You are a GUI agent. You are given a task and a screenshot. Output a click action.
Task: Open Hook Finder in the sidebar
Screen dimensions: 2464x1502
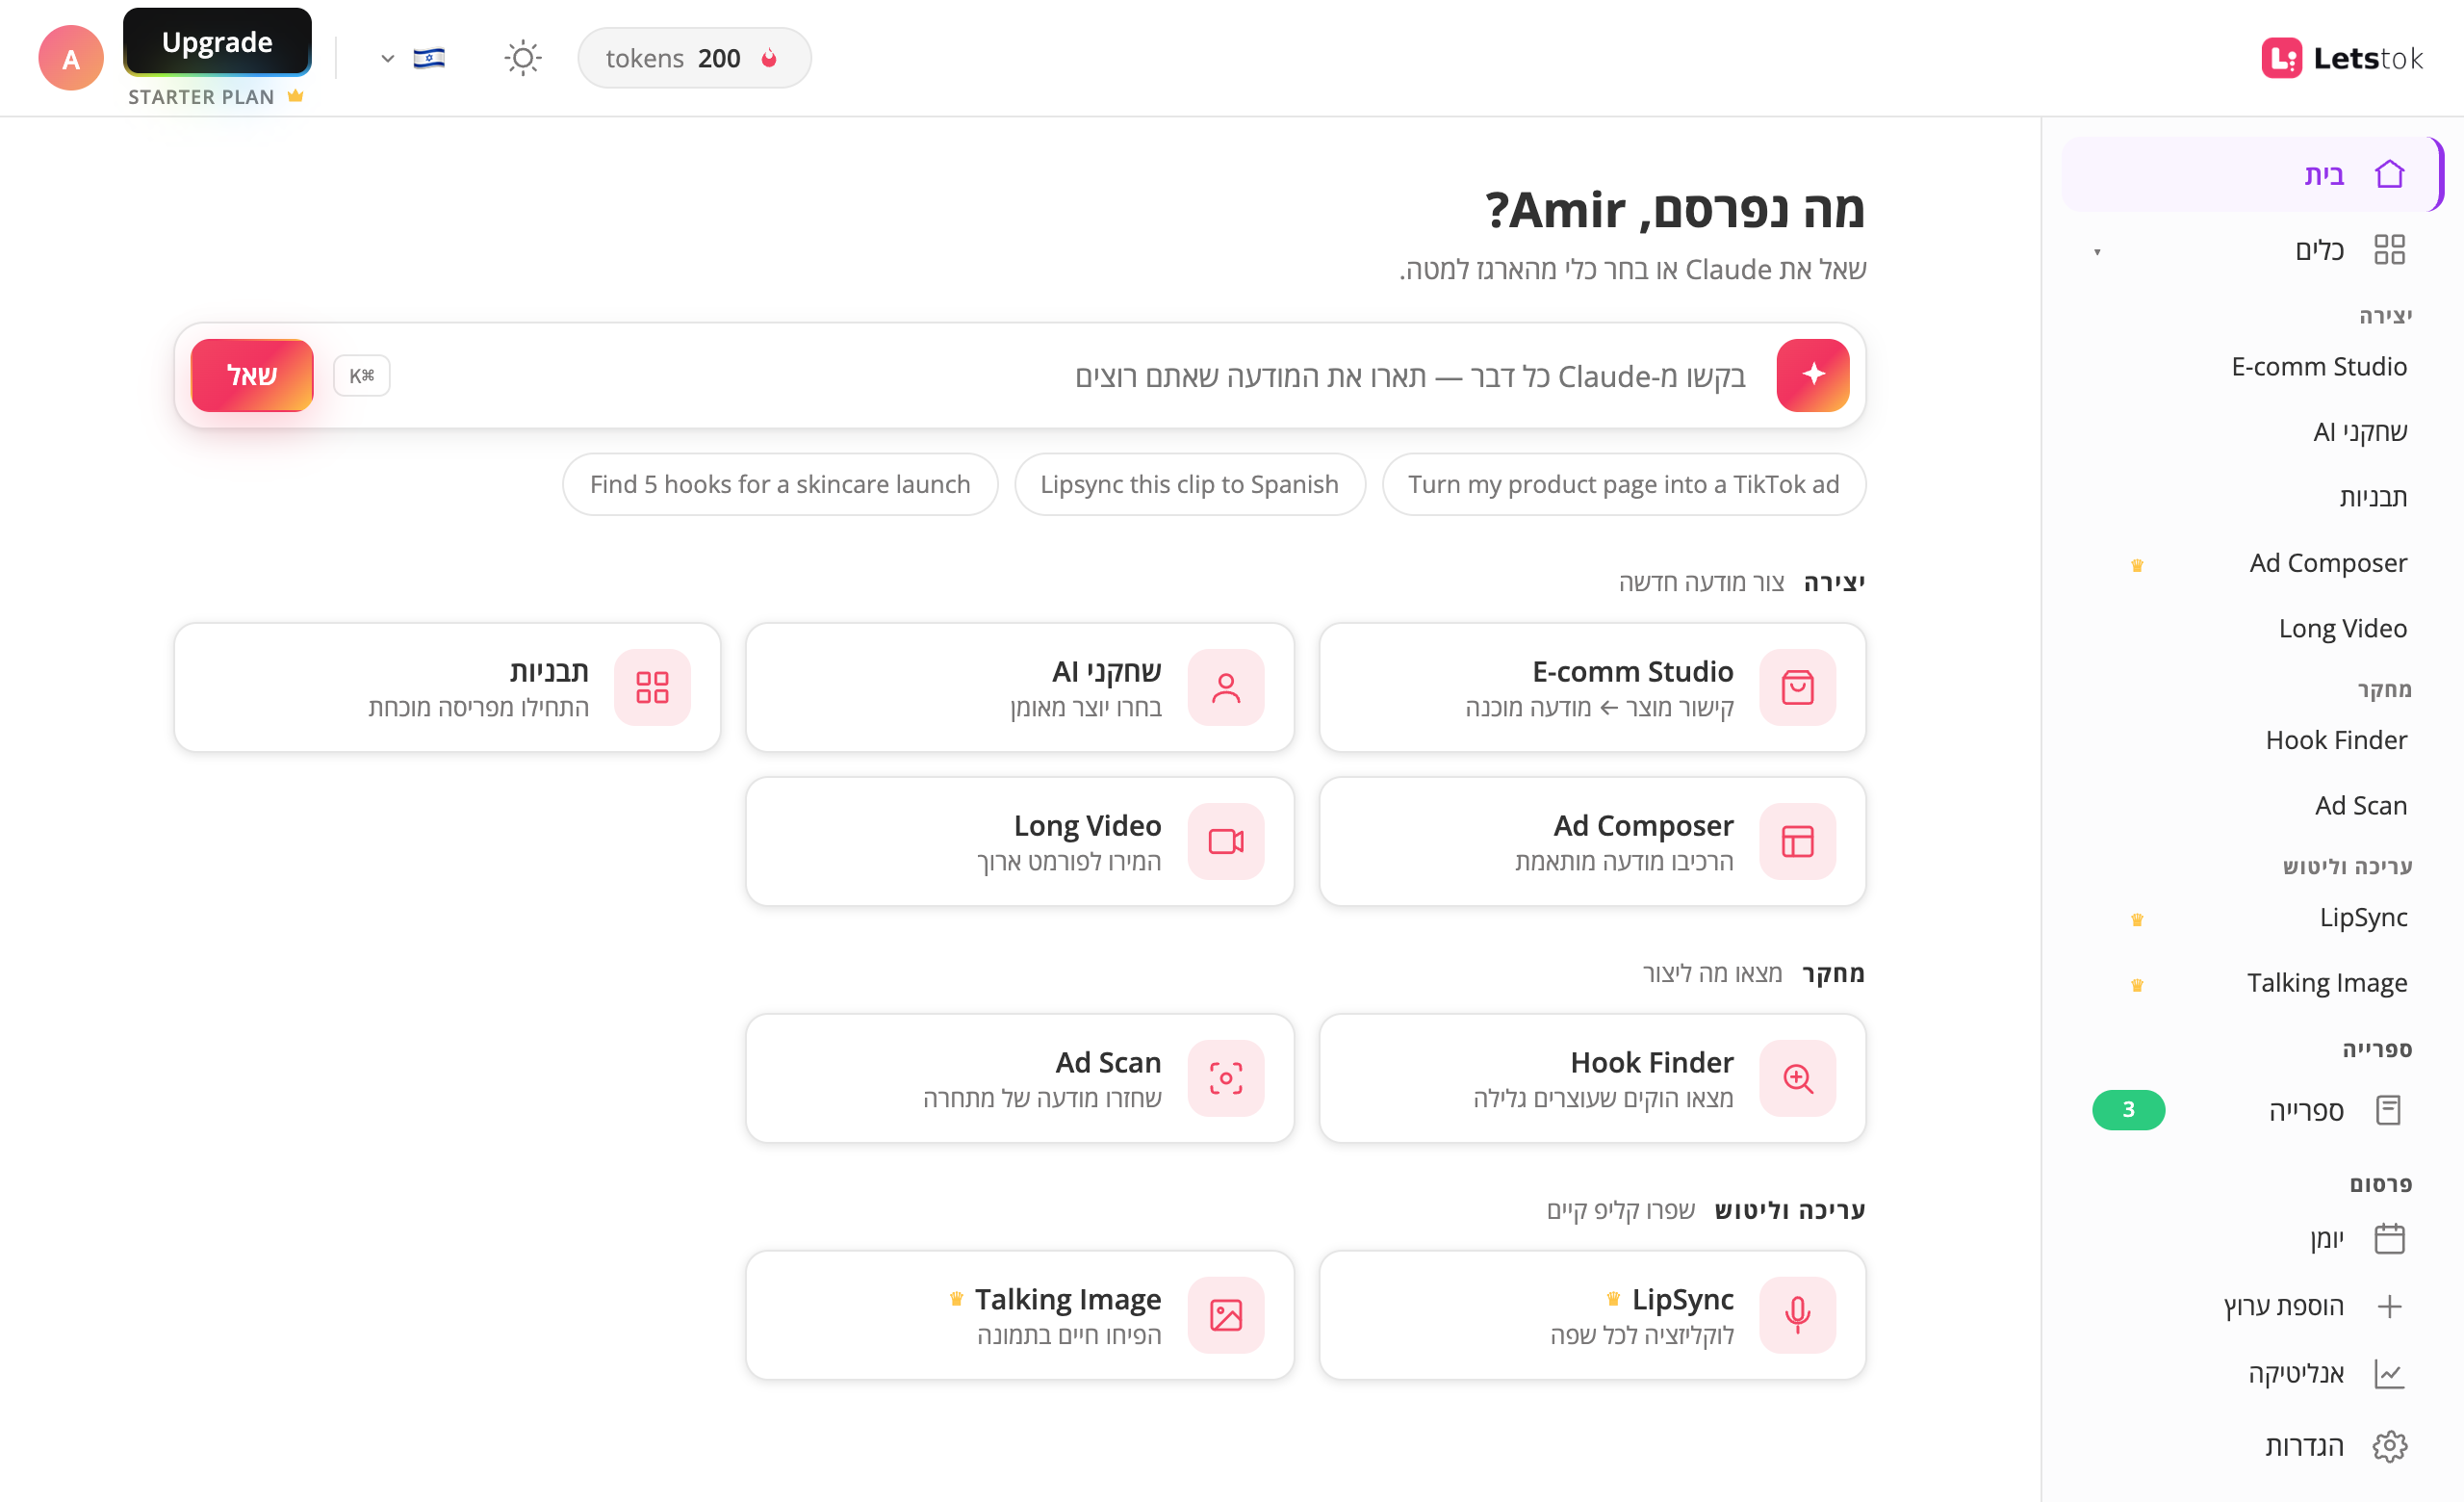pos(2336,740)
